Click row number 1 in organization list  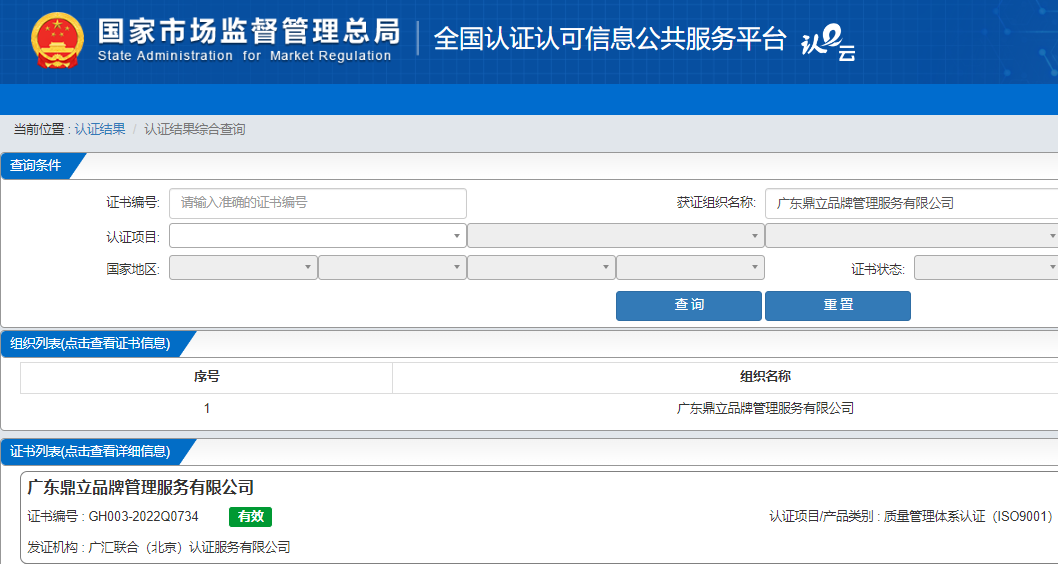click(206, 408)
